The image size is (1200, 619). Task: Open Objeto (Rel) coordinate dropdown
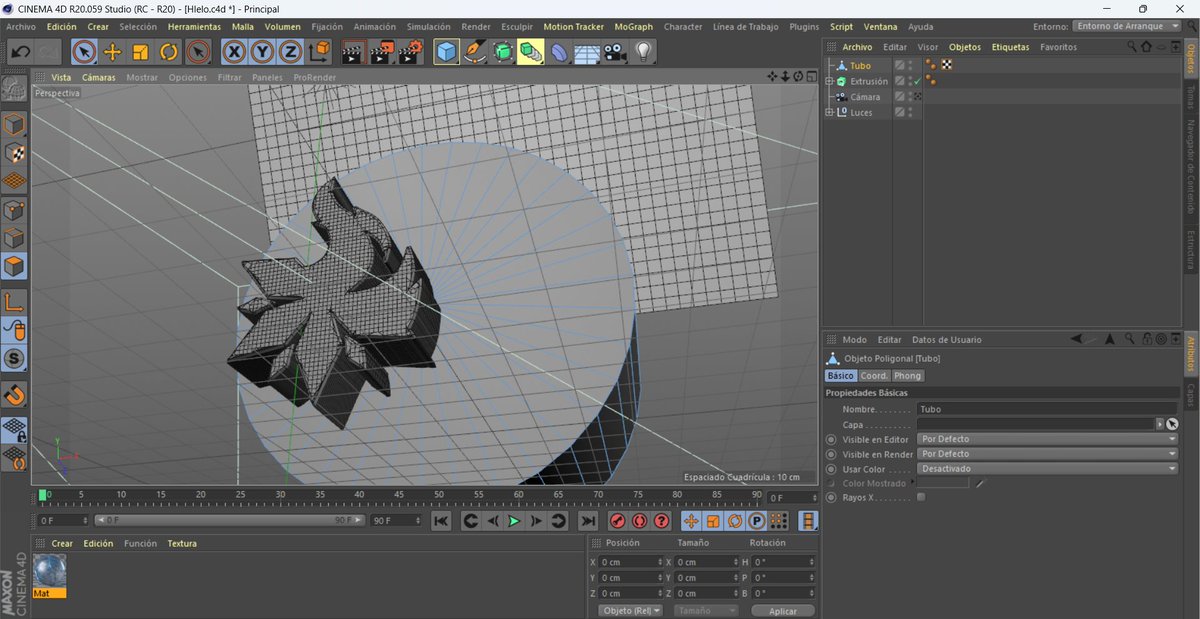tap(631, 610)
